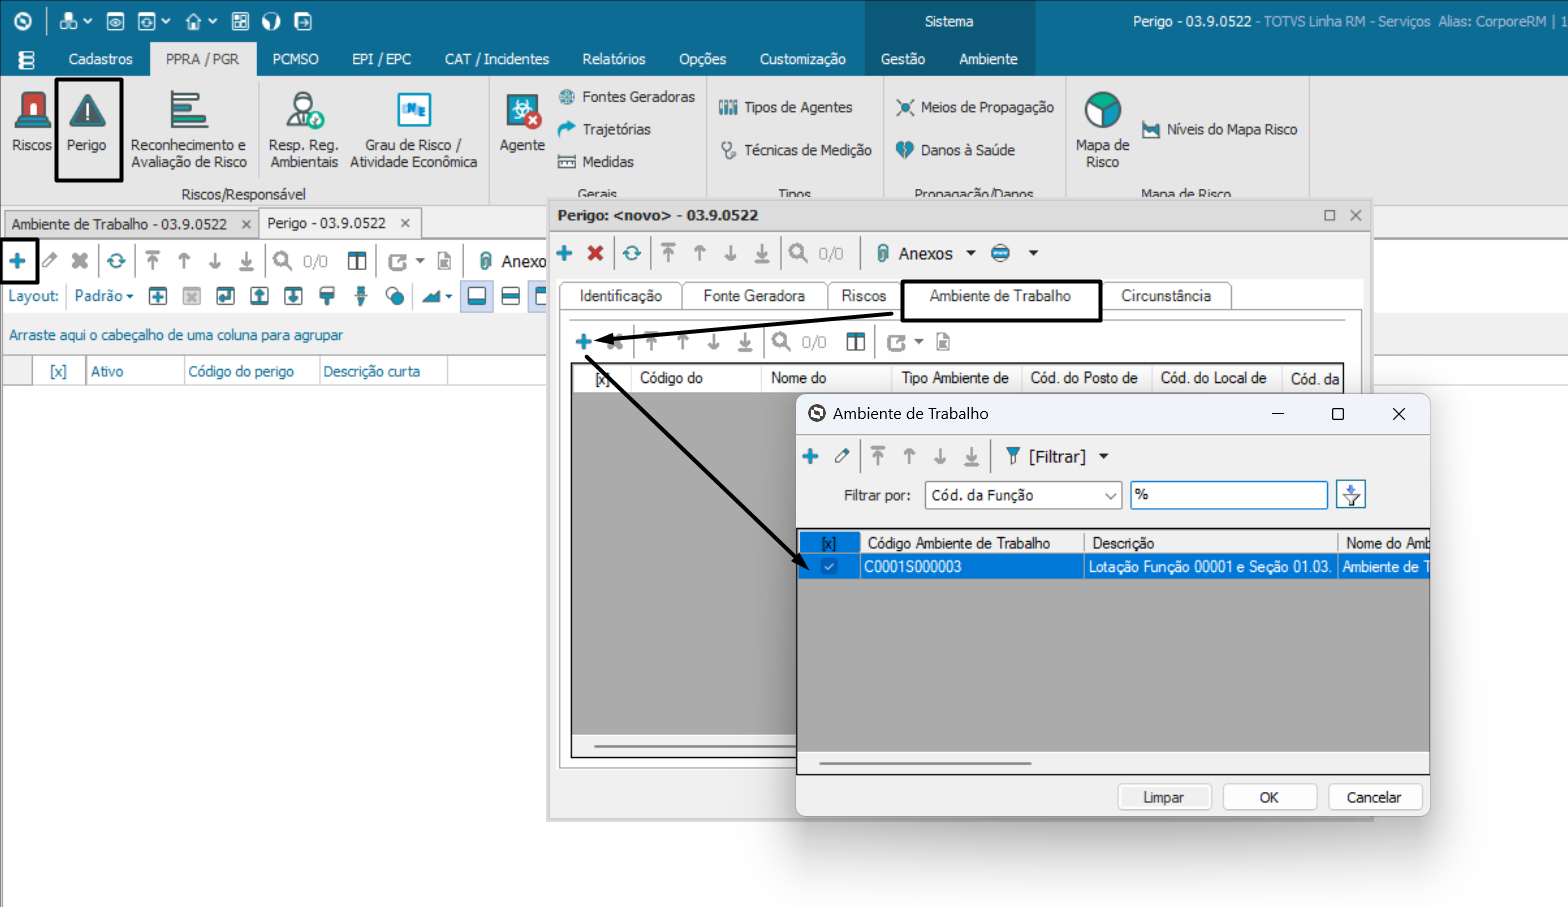Screen dimensions: 1568x907
Task: Click the Limpar button
Action: coord(1163,797)
